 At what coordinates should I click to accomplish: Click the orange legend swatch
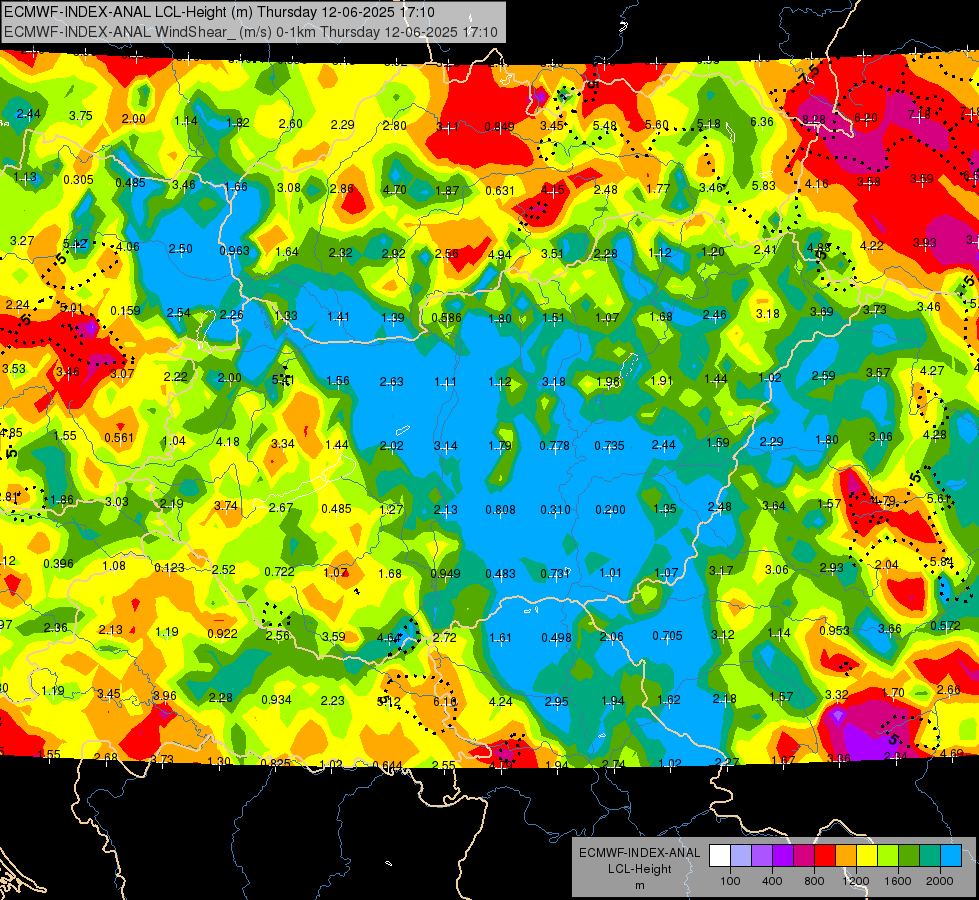point(846,856)
